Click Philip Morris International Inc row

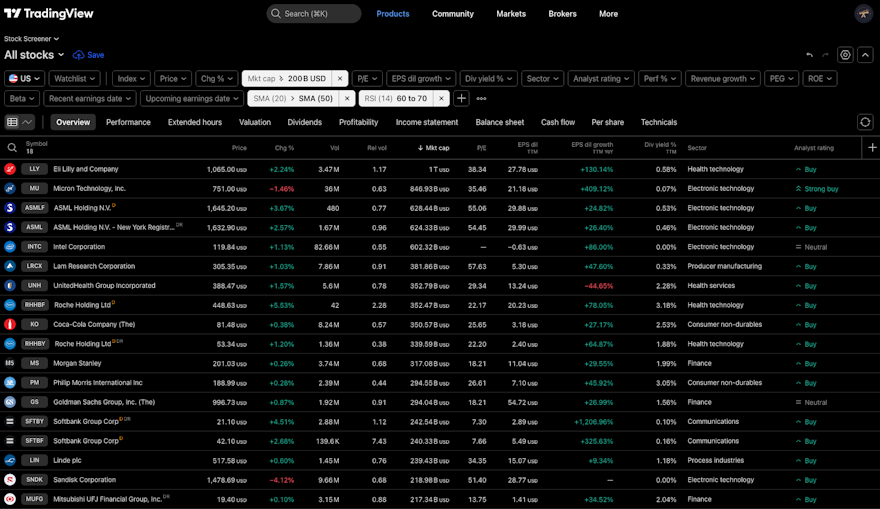440,383
